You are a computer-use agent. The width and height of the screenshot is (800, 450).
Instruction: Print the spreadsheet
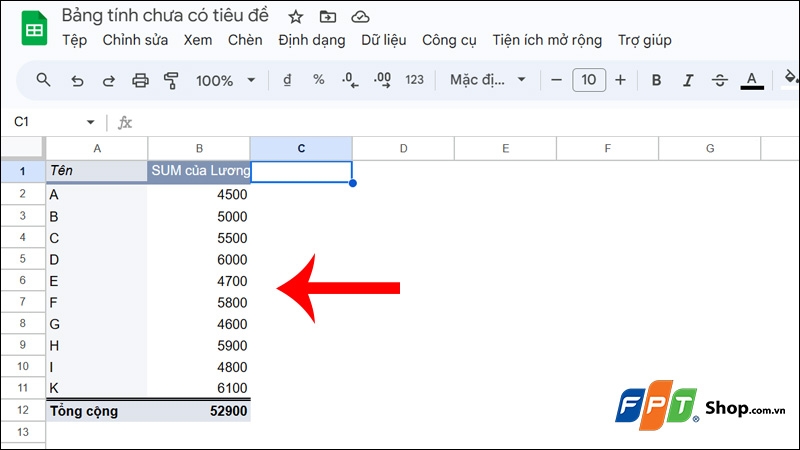tap(140, 80)
